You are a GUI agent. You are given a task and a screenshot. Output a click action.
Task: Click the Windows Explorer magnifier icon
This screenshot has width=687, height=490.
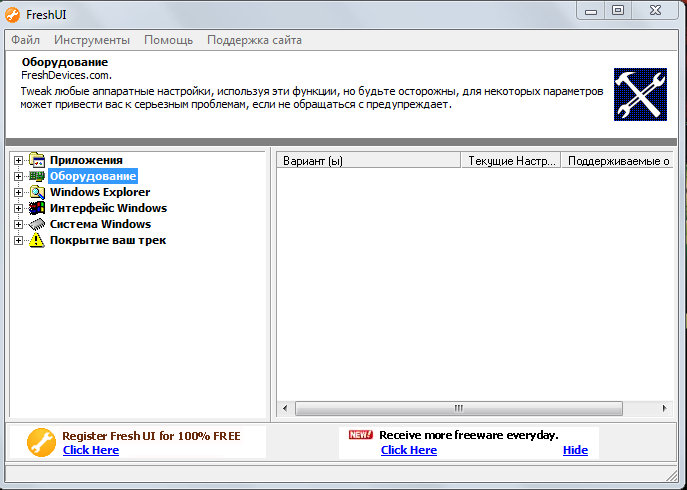click(x=37, y=192)
